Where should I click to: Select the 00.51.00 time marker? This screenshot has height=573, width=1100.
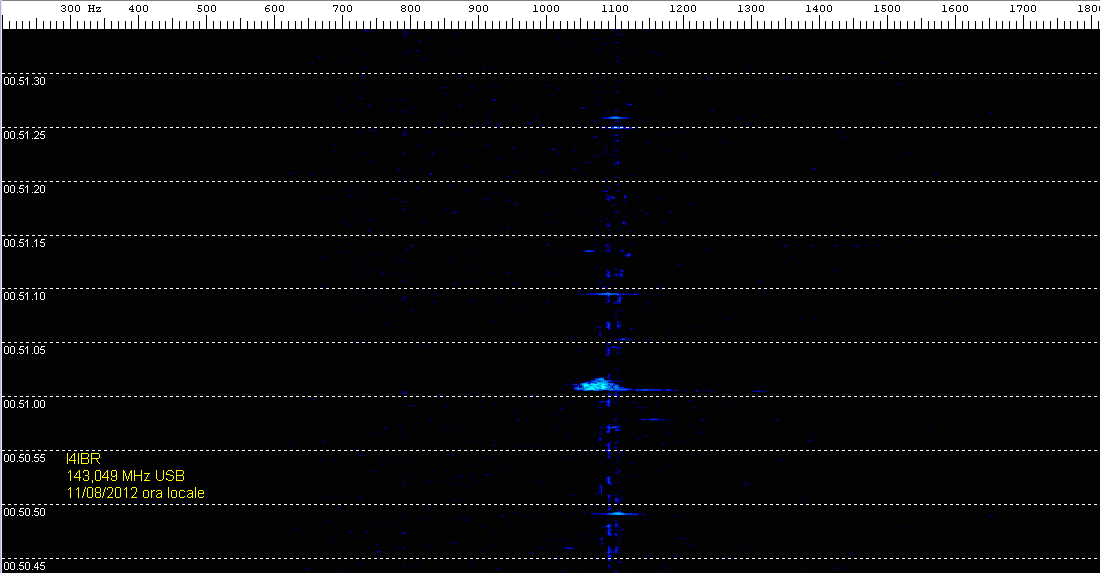pos(25,404)
